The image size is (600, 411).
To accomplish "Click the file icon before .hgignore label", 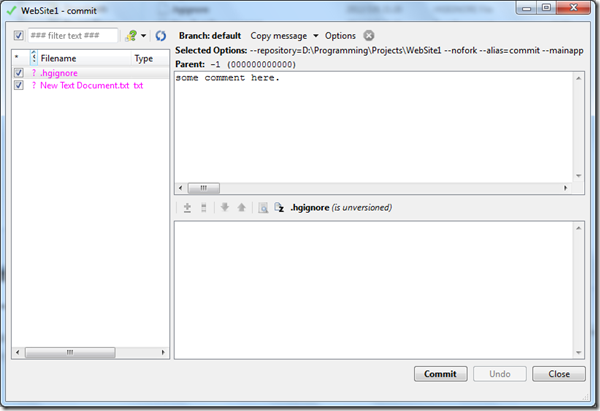I will (x=279, y=207).
